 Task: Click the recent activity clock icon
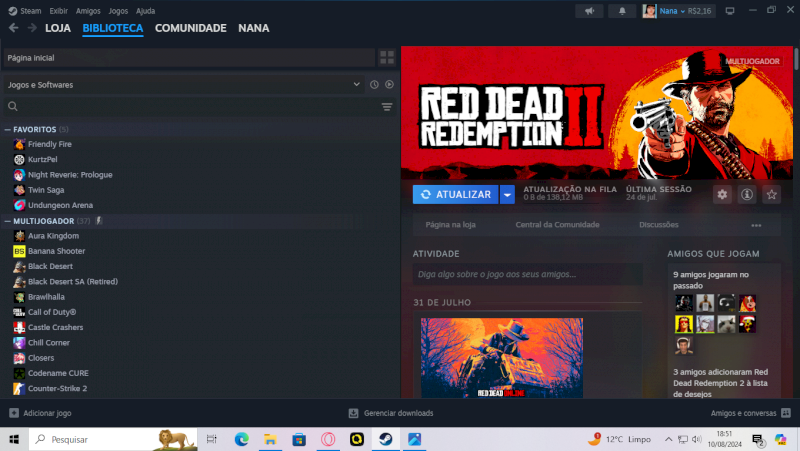pos(374,85)
